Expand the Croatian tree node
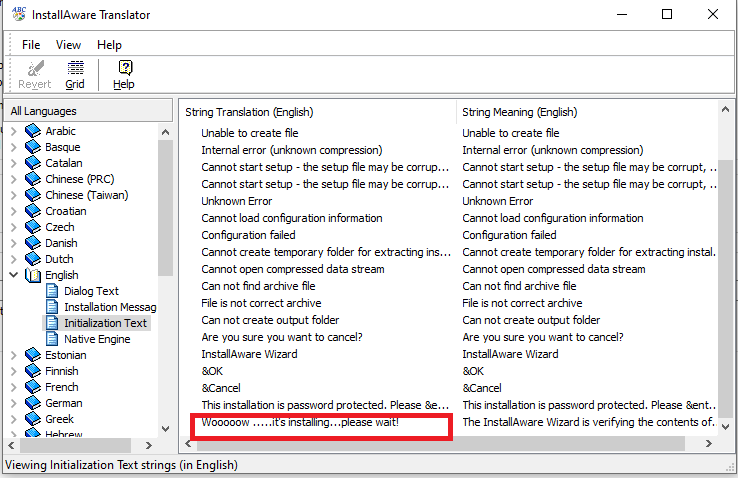The image size is (738, 478). coord(14,211)
